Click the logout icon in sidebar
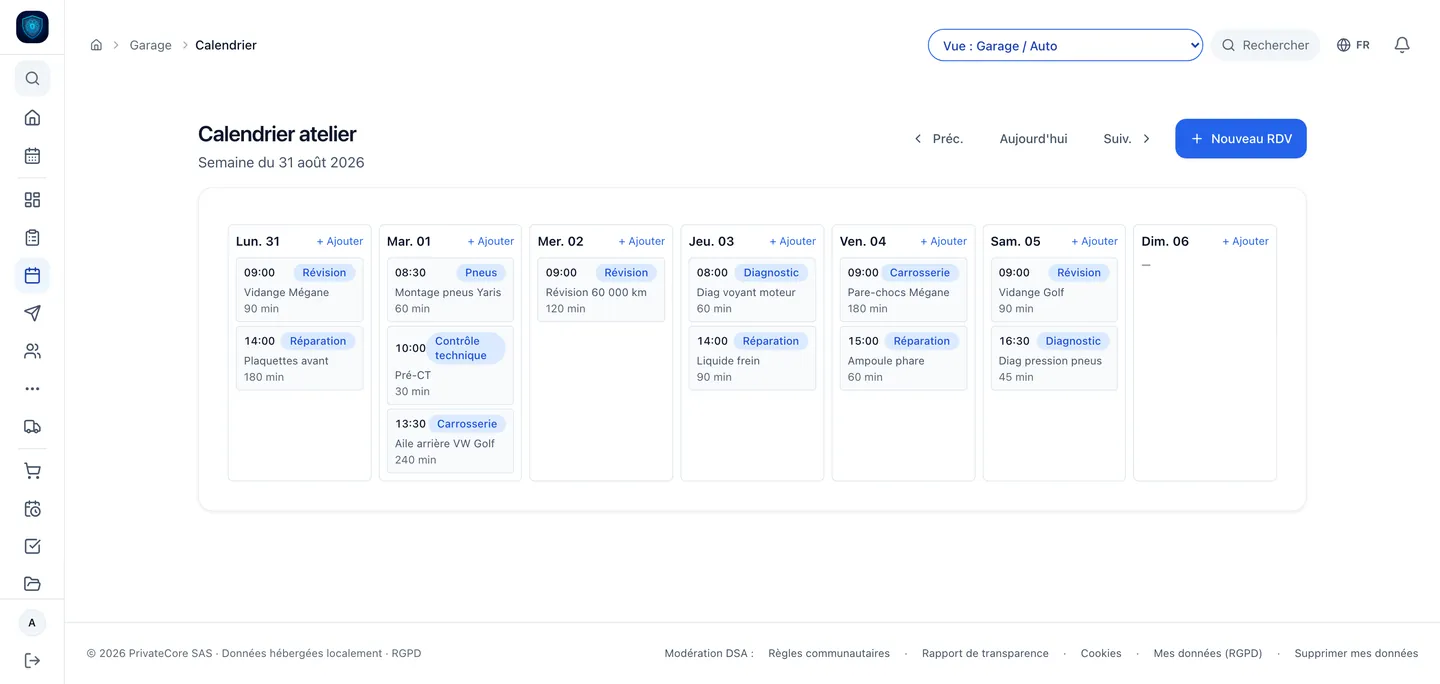This screenshot has width=1440, height=684. [x=32, y=660]
